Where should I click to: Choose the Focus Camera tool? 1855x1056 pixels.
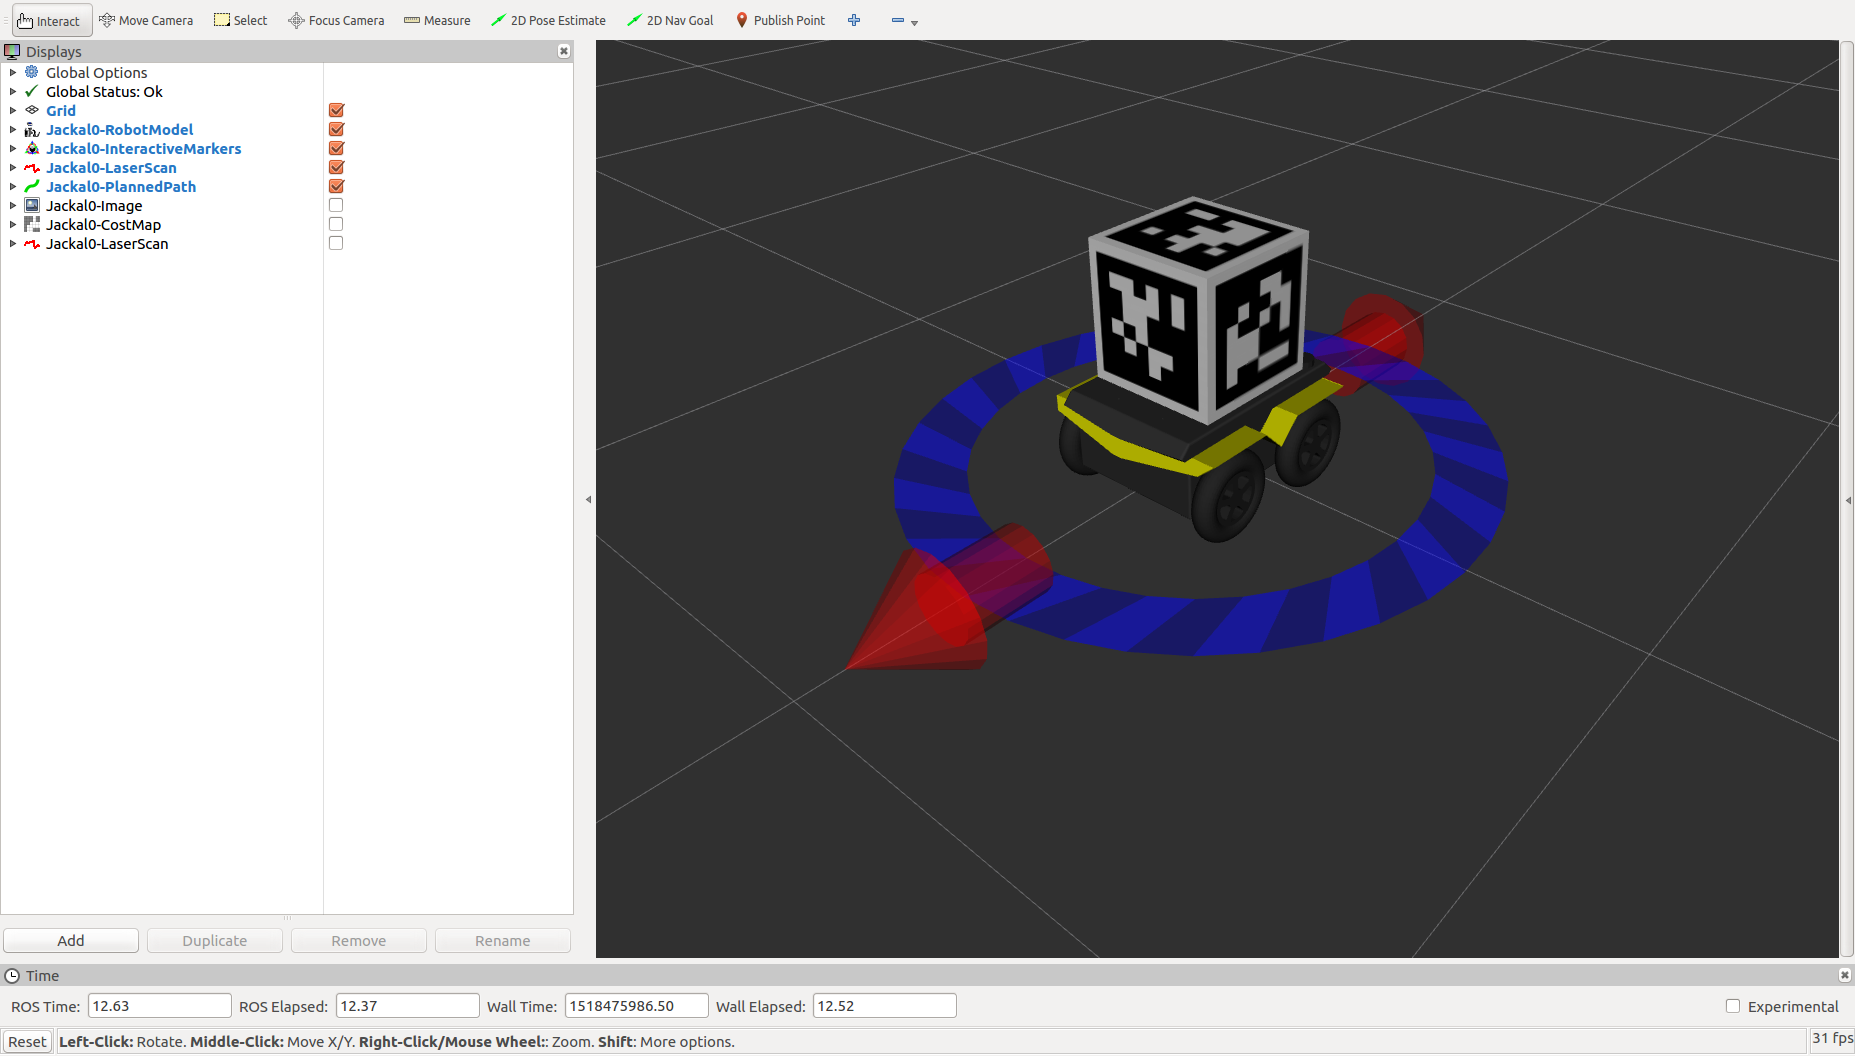click(x=336, y=21)
